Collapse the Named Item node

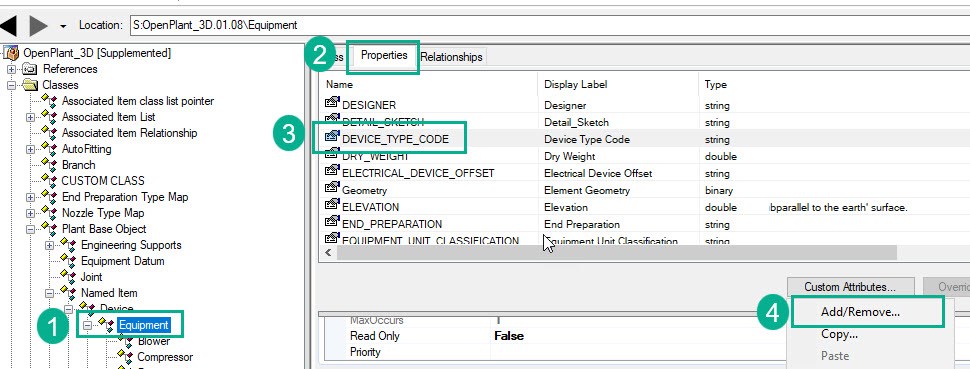click(x=49, y=293)
